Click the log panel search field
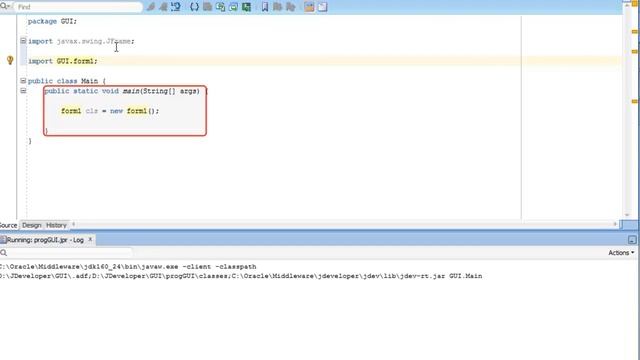The height and width of the screenshot is (360, 640). tap(70, 253)
